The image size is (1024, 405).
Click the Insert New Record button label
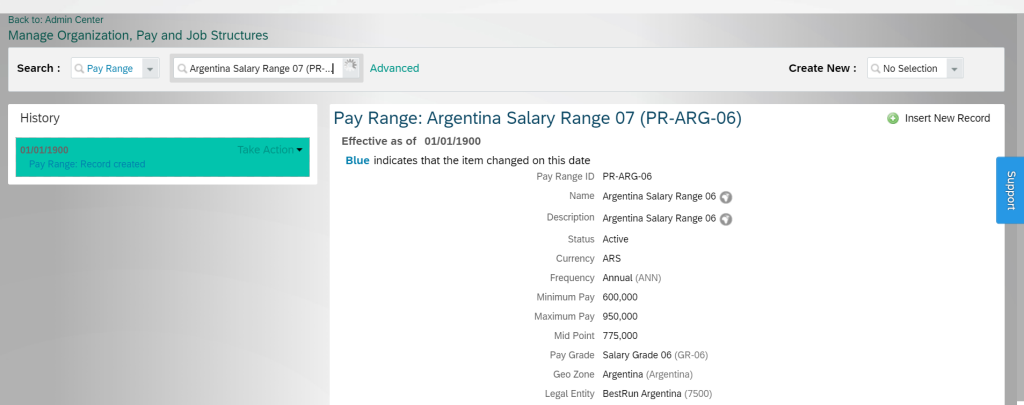click(x=947, y=118)
